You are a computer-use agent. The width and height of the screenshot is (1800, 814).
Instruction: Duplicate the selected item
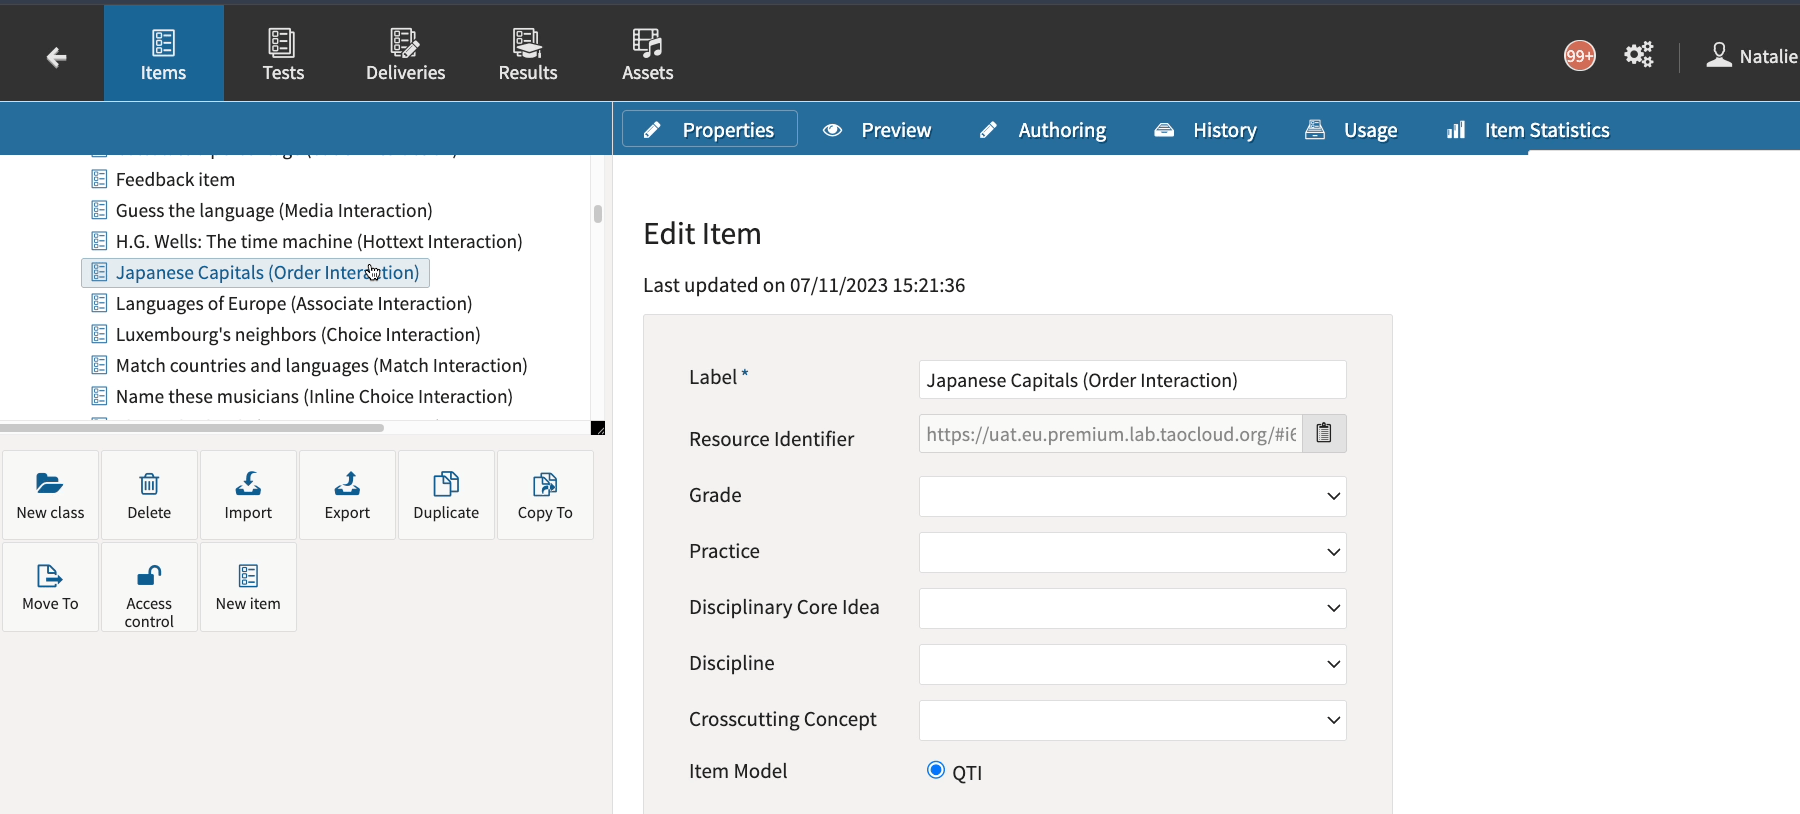[x=446, y=495]
